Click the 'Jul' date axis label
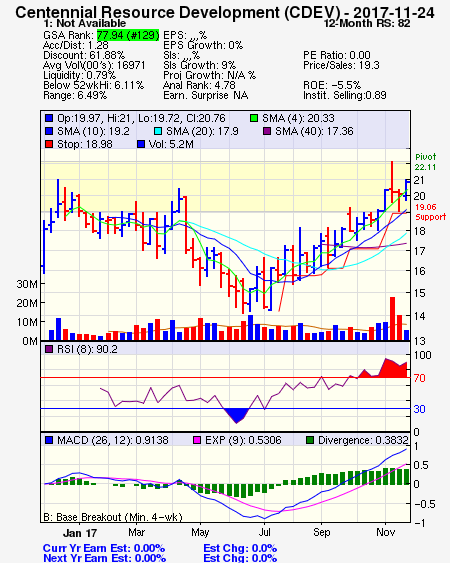Image resolution: width=450 pixels, height=563 pixels. (x=264, y=532)
